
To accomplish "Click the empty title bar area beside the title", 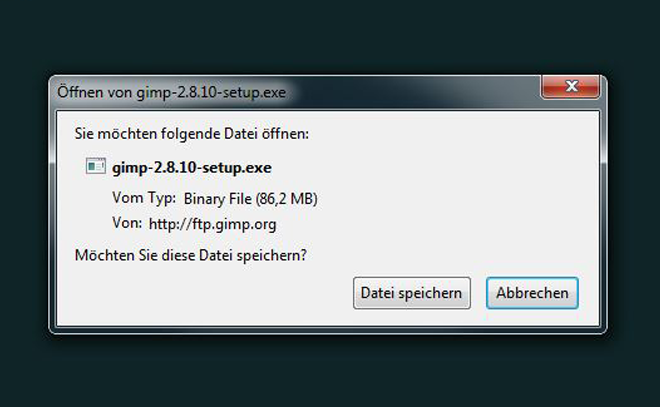I will point(420,92).
